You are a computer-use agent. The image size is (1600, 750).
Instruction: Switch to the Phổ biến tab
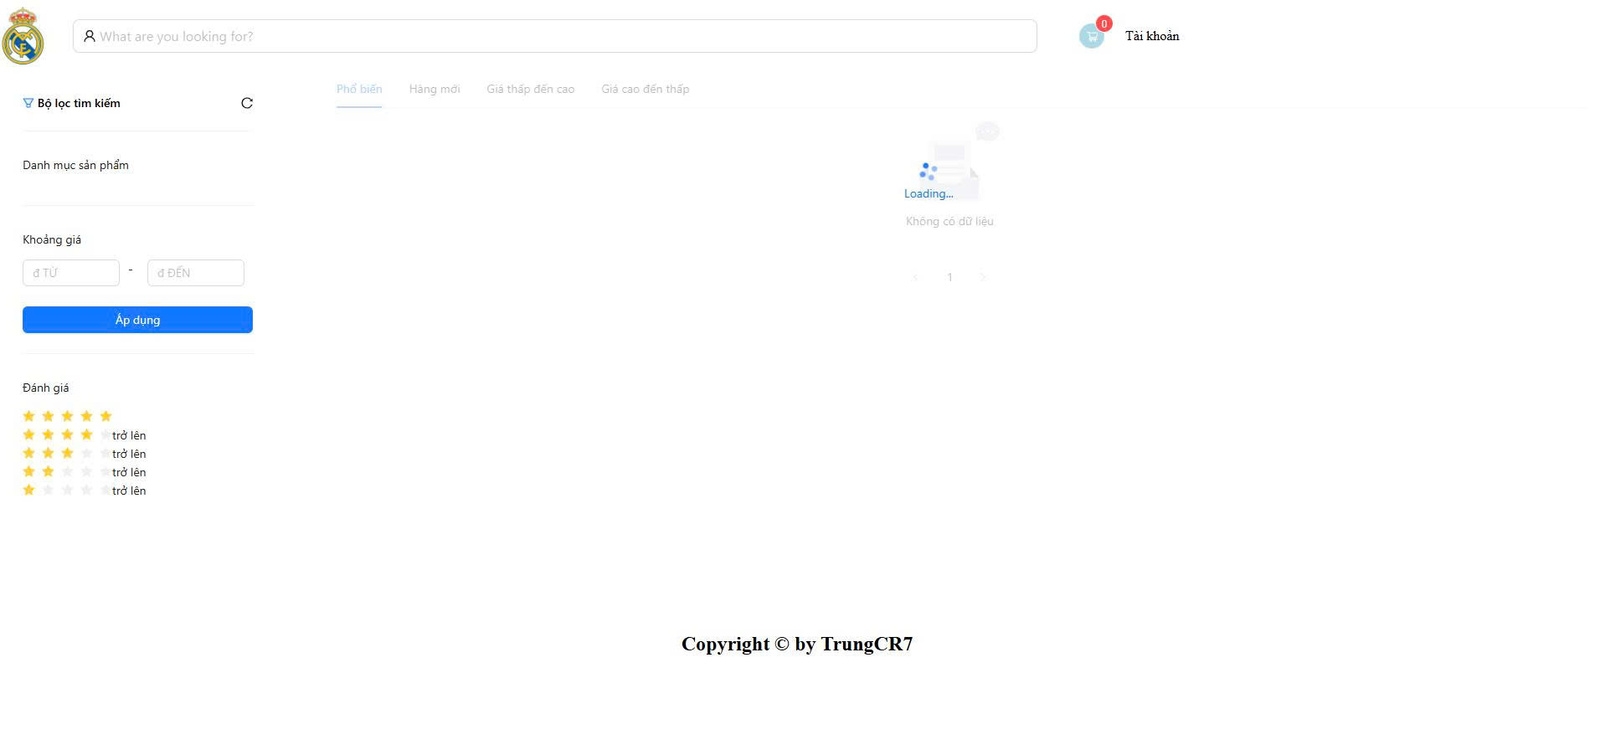click(359, 89)
